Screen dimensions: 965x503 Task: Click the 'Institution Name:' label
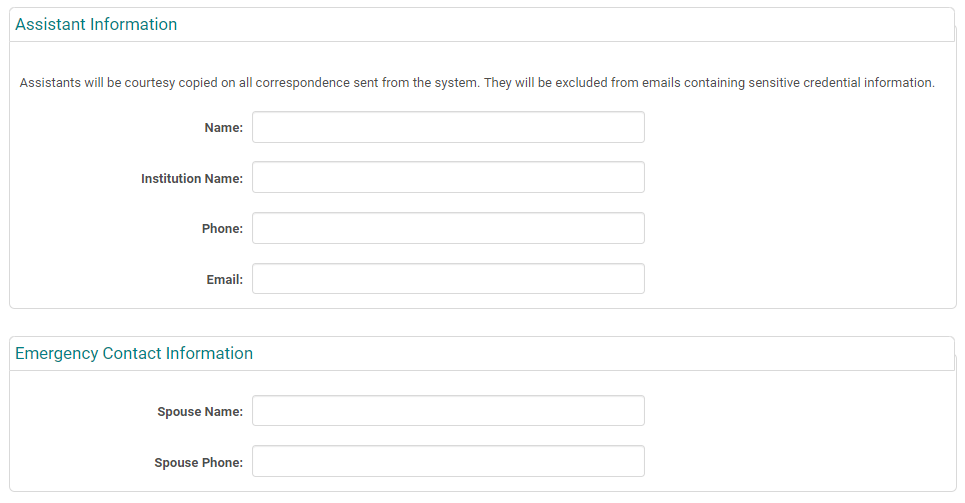pyautogui.click(x=192, y=179)
